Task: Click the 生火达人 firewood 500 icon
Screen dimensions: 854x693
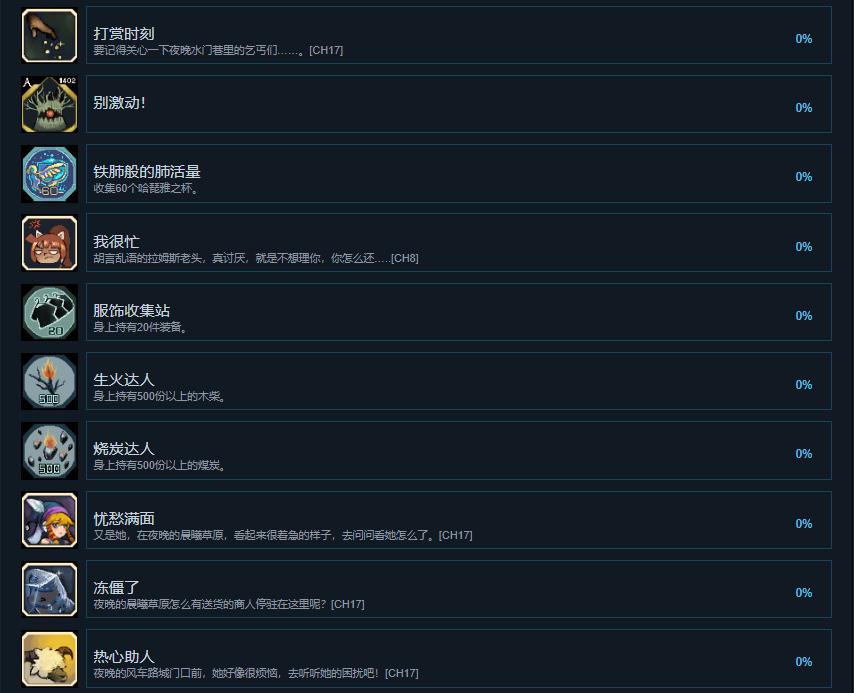Action: (50, 381)
